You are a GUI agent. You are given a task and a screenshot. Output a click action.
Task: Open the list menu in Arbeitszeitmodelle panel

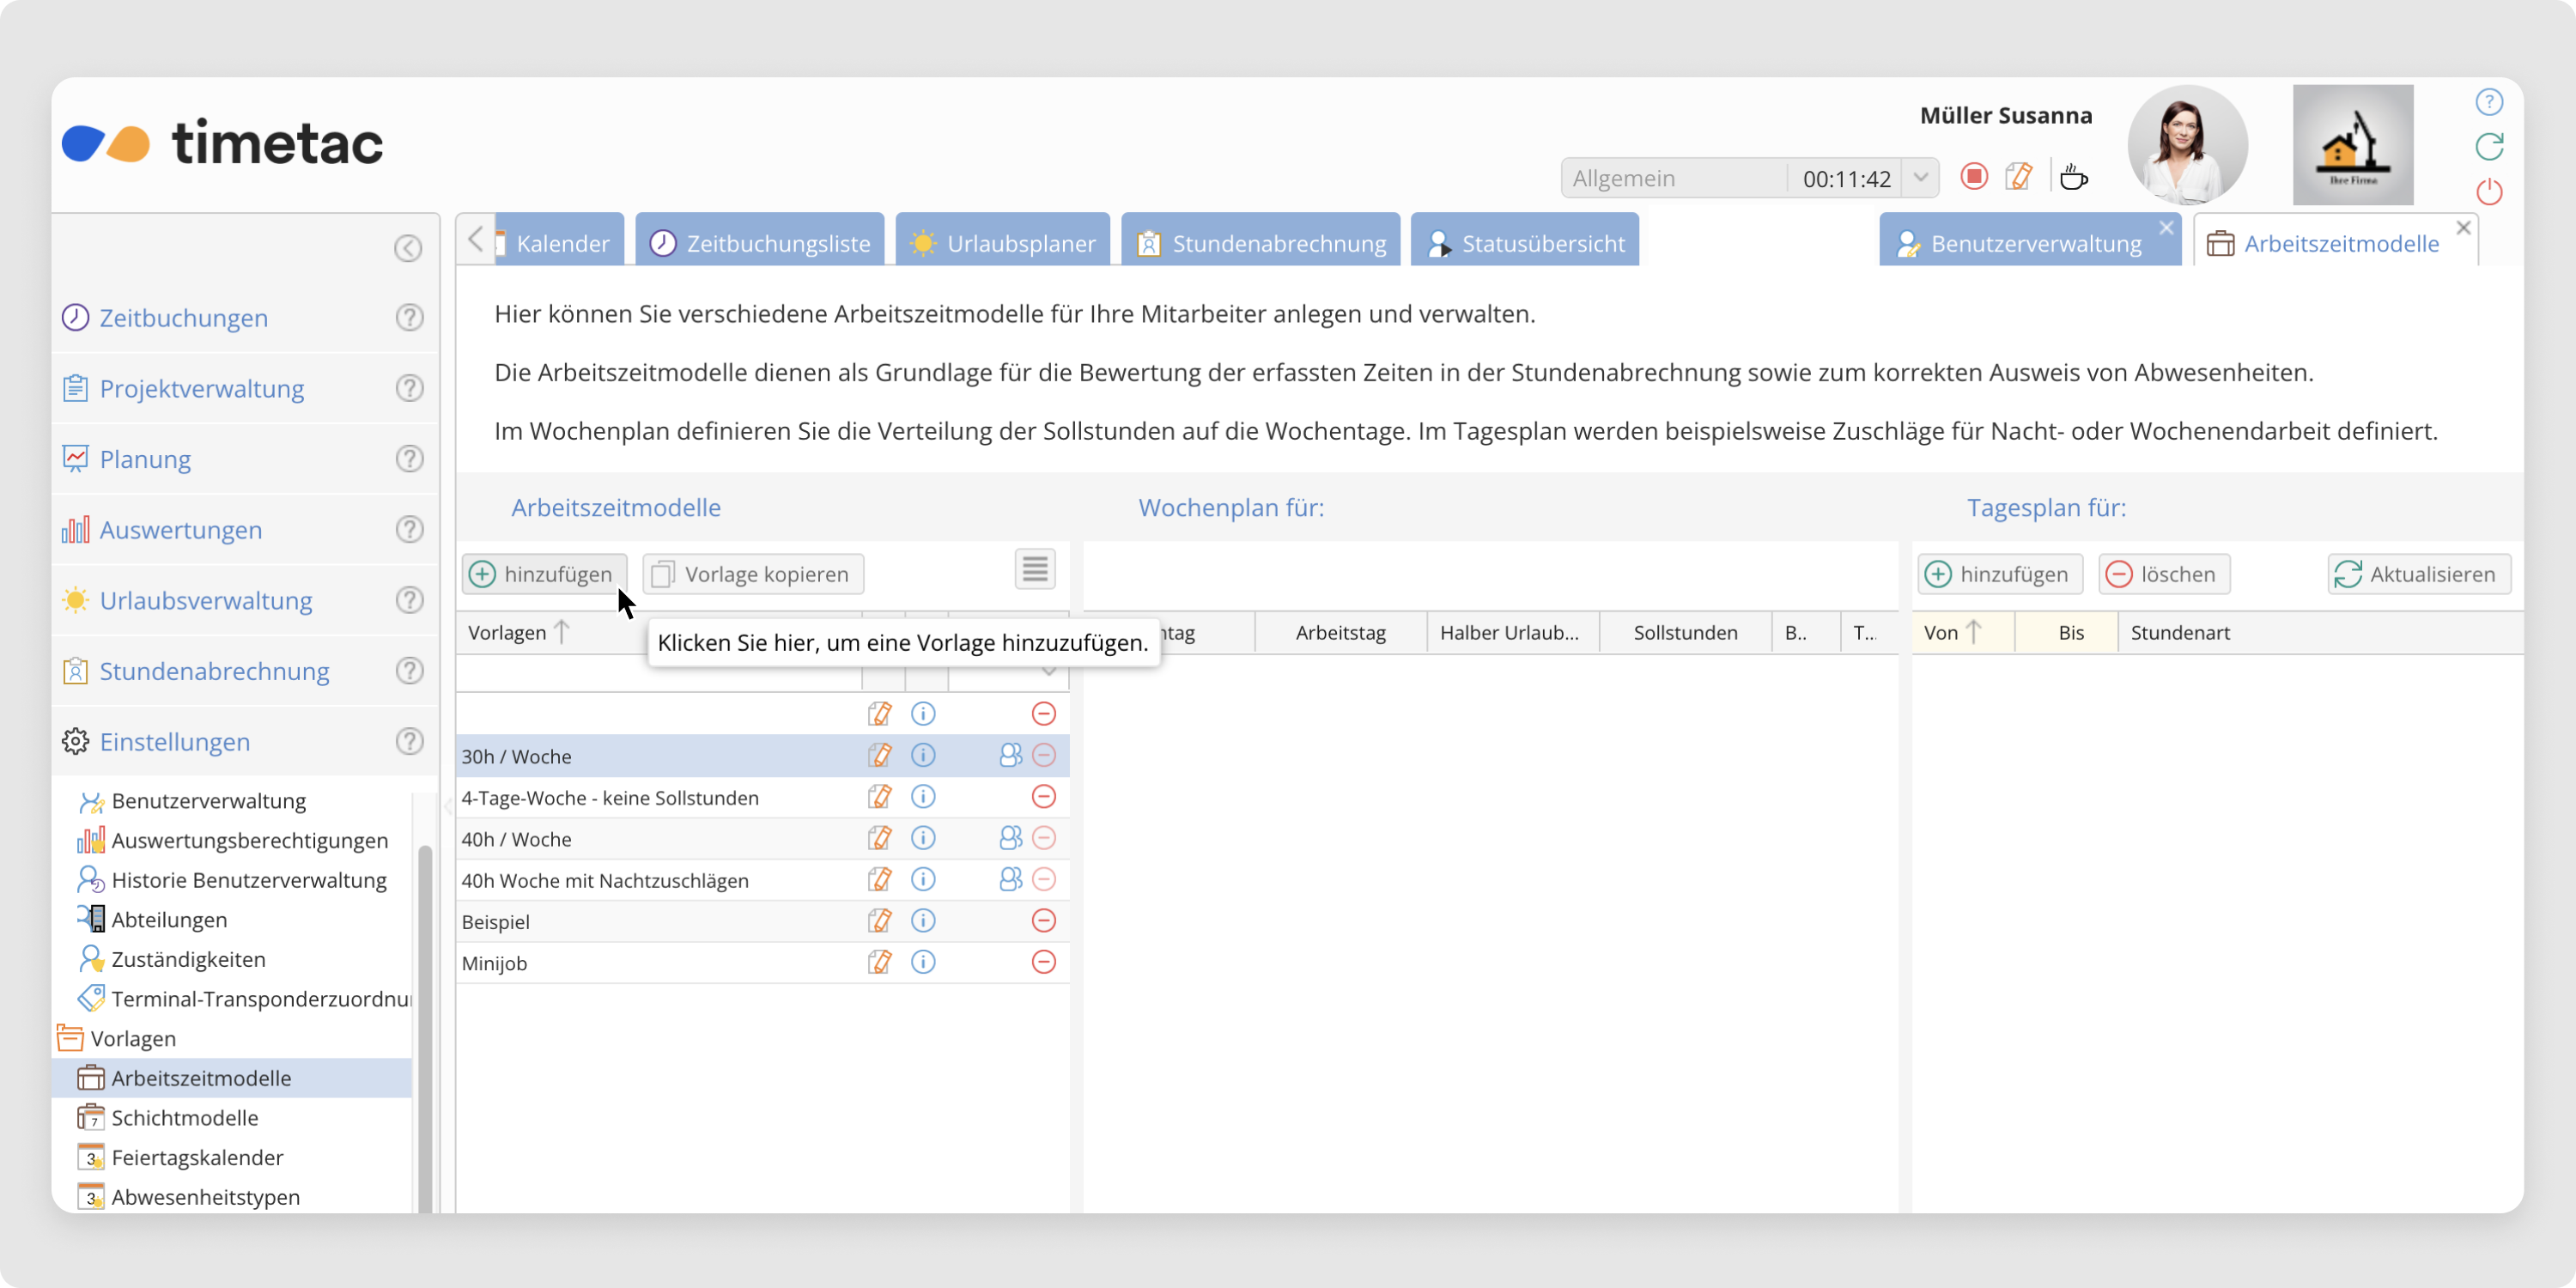[1035, 570]
